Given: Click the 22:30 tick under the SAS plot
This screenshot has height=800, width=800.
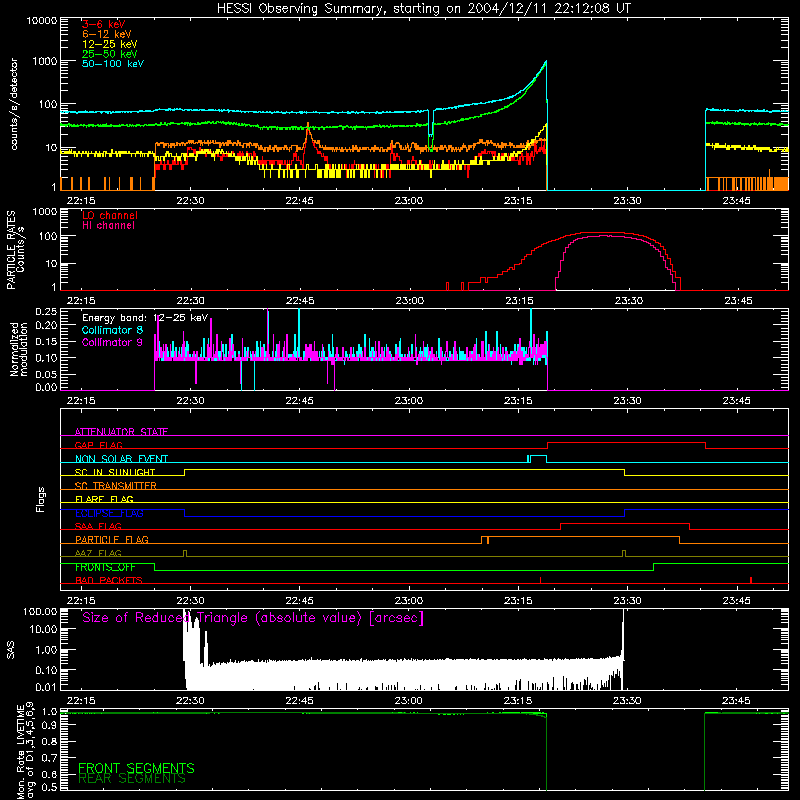Looking at the screenshot, I should pyautogui.click(x=190, y=701).
